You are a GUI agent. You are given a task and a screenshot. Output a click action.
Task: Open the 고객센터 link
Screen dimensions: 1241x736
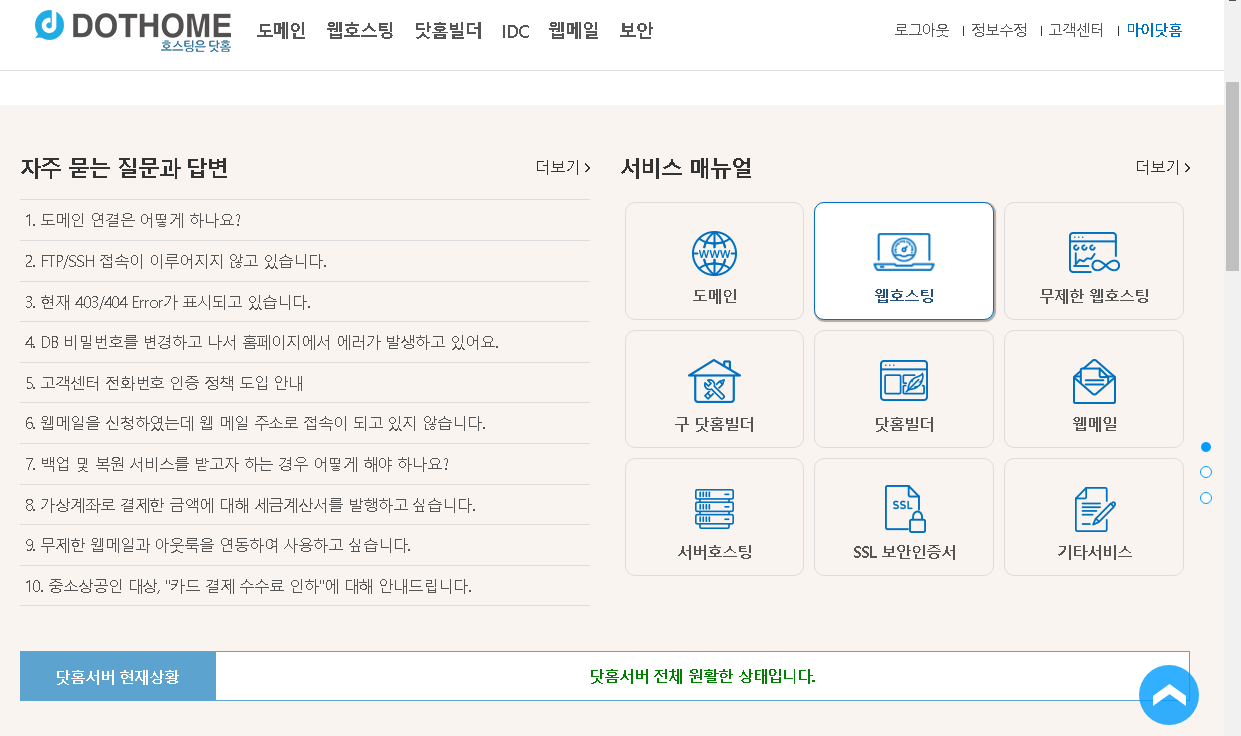pos(1076,31)
